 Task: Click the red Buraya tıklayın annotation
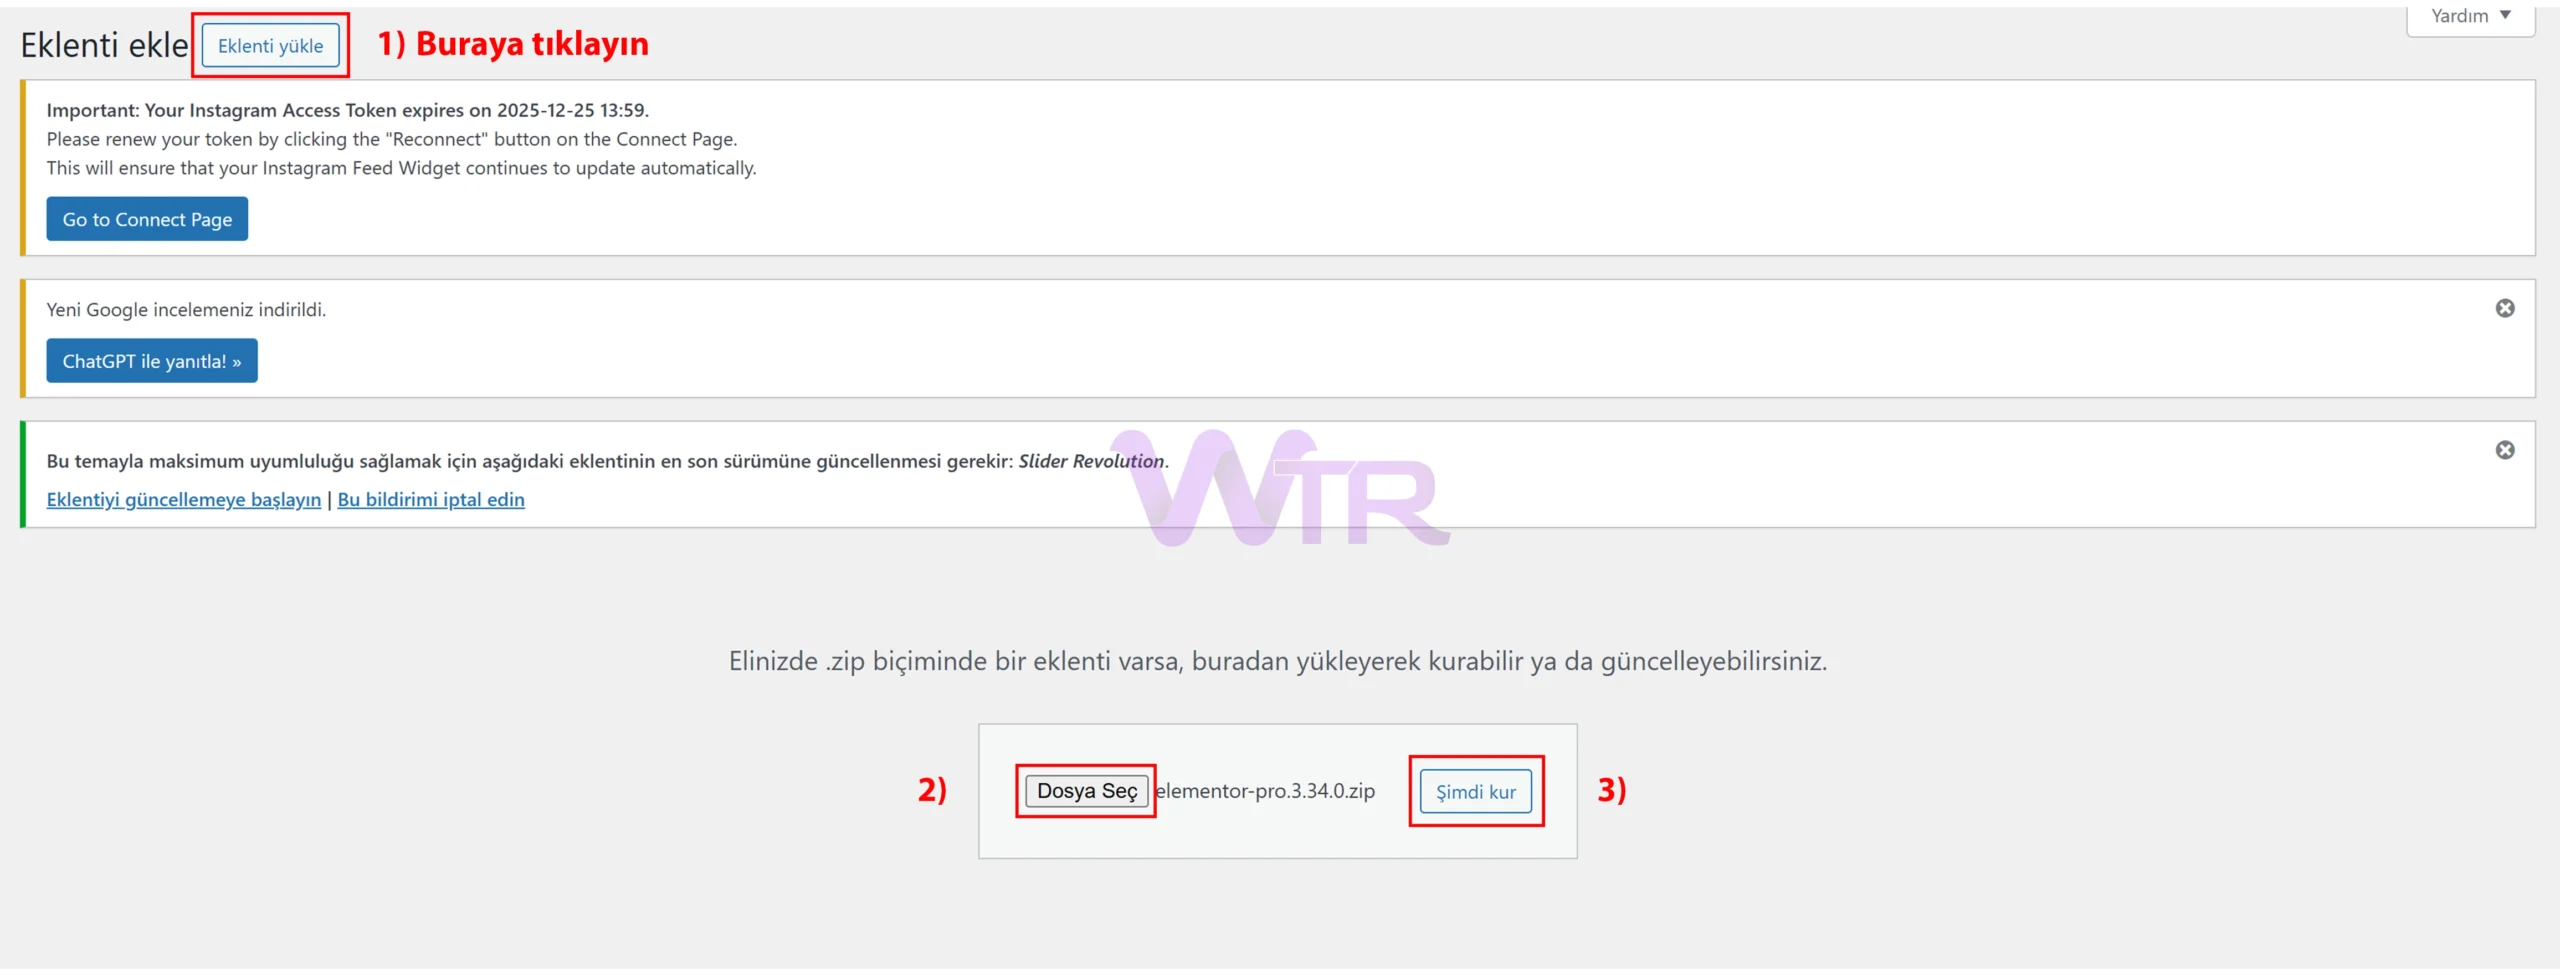(513, 44)
